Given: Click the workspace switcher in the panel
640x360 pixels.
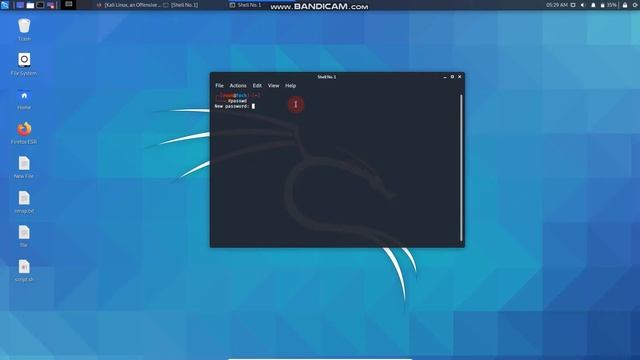Looking at the screenshot, I should pyautogui.click(x=69, y=5).
